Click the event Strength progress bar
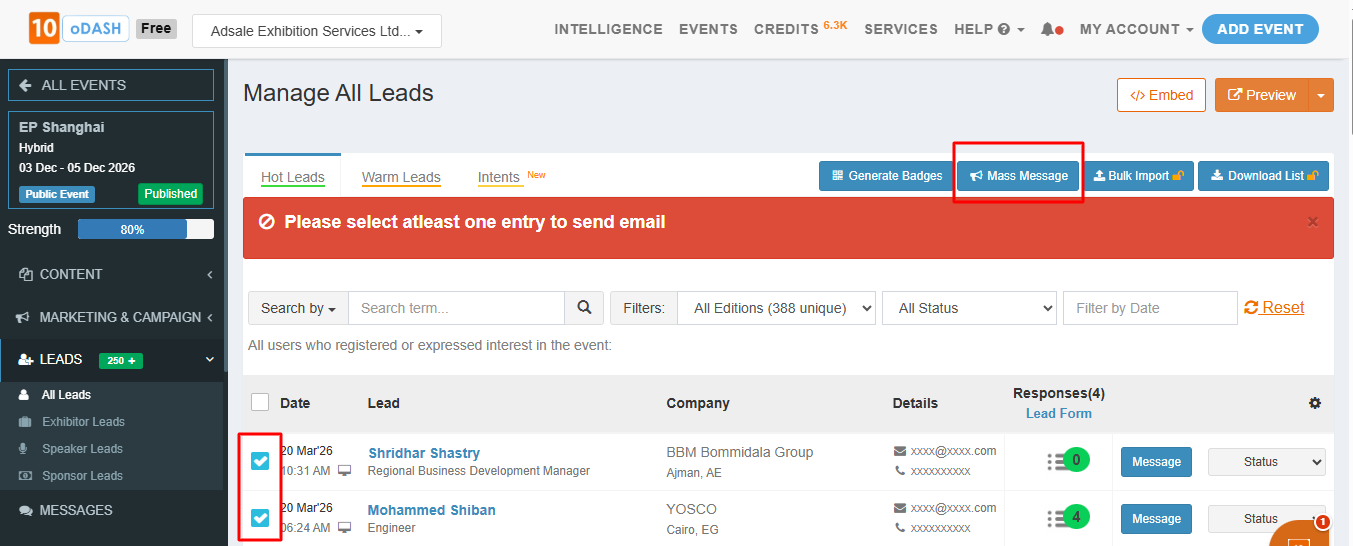Viewport: 1353px width, 546px height. tap(146, 229)
